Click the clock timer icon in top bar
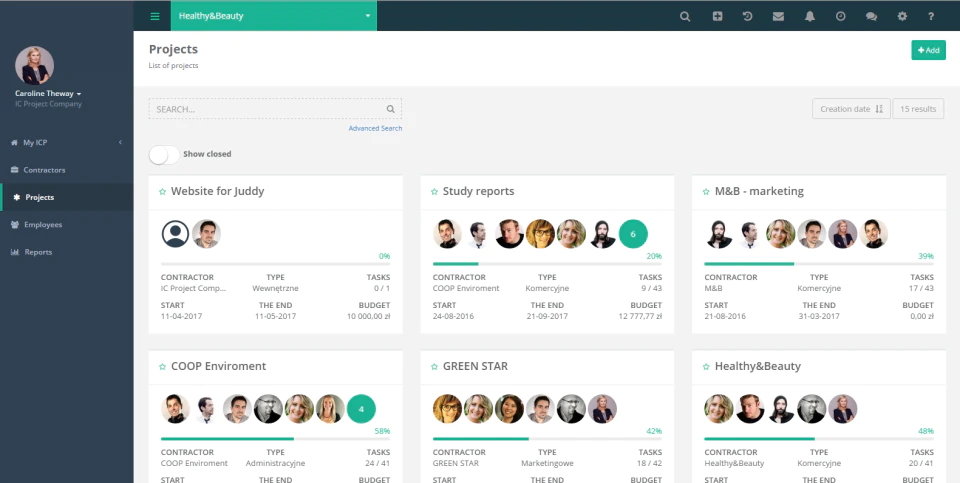 (841, 17)
